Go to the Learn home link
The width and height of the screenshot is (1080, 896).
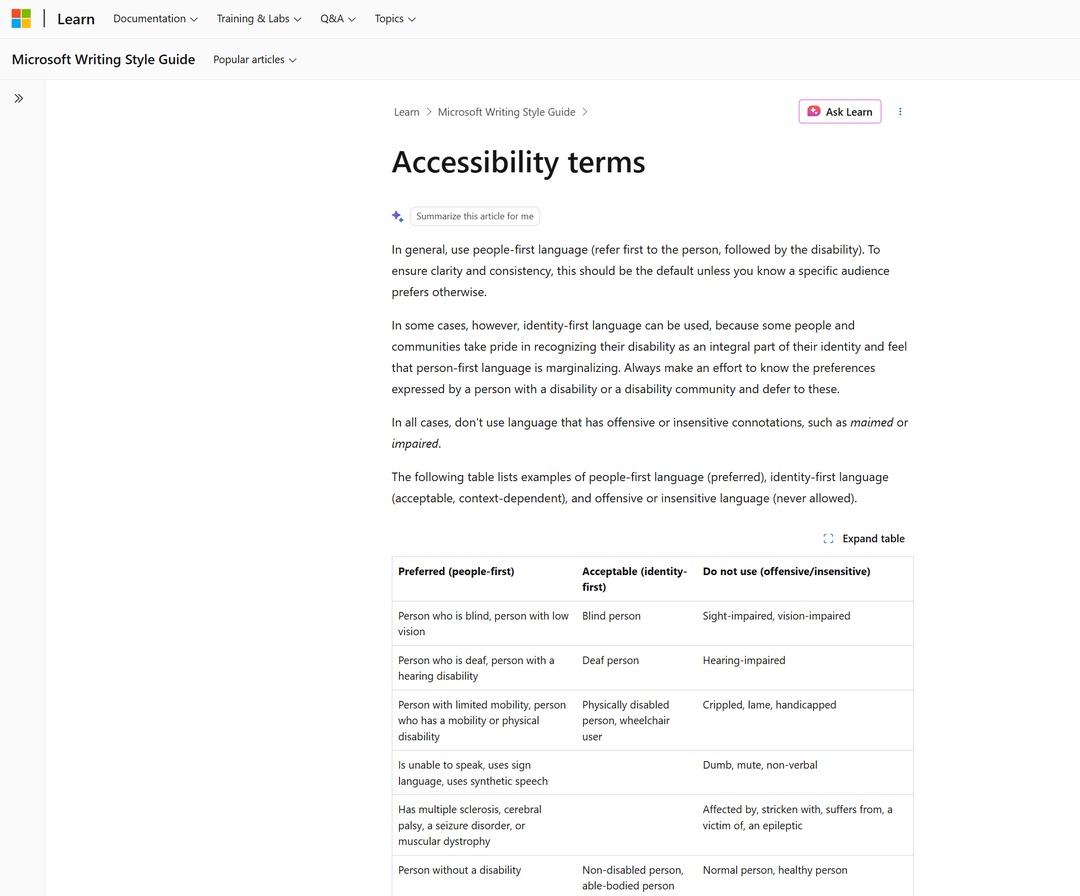pos(76,19)
